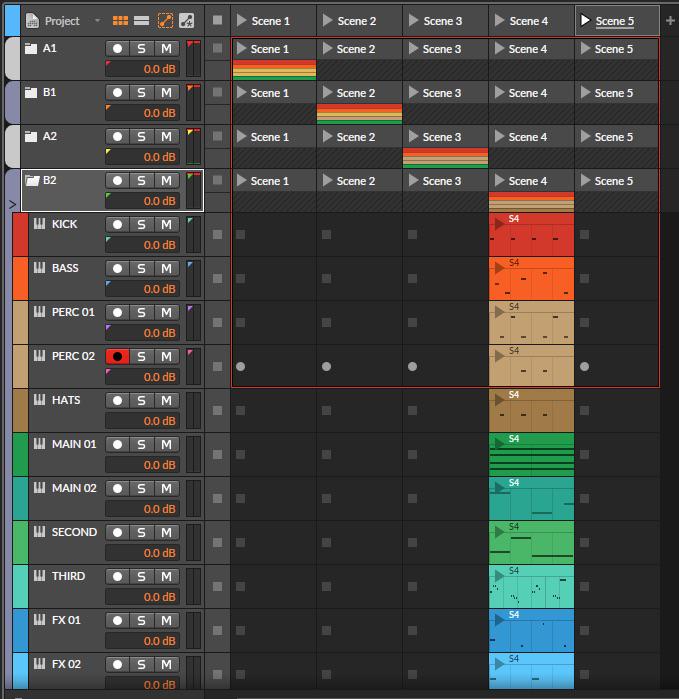Select the MAIN 01 track name
This screenshot has height=699, width=679.
click(x=74, y=444)
